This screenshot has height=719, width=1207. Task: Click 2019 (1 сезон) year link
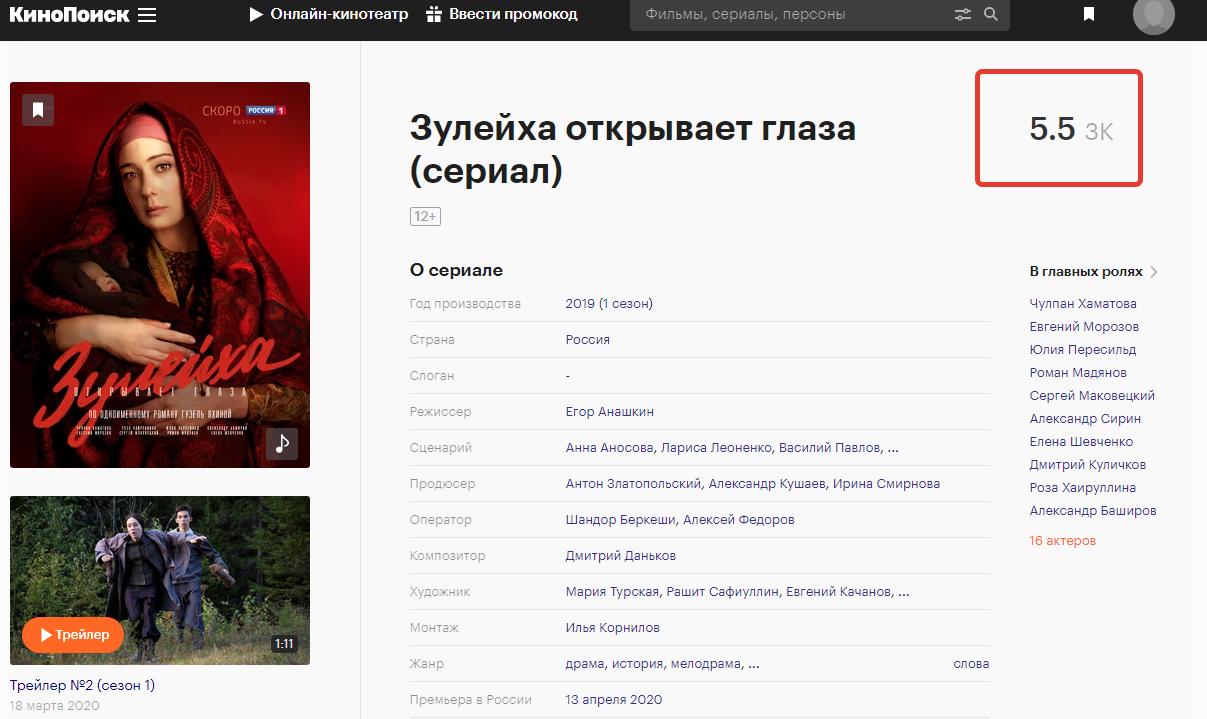tap(609, 303)
